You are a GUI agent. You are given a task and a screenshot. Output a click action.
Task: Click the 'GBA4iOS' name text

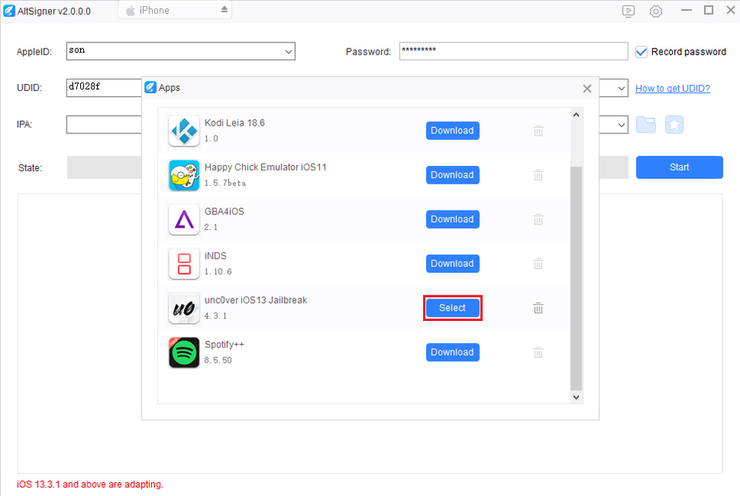[224, 211]
